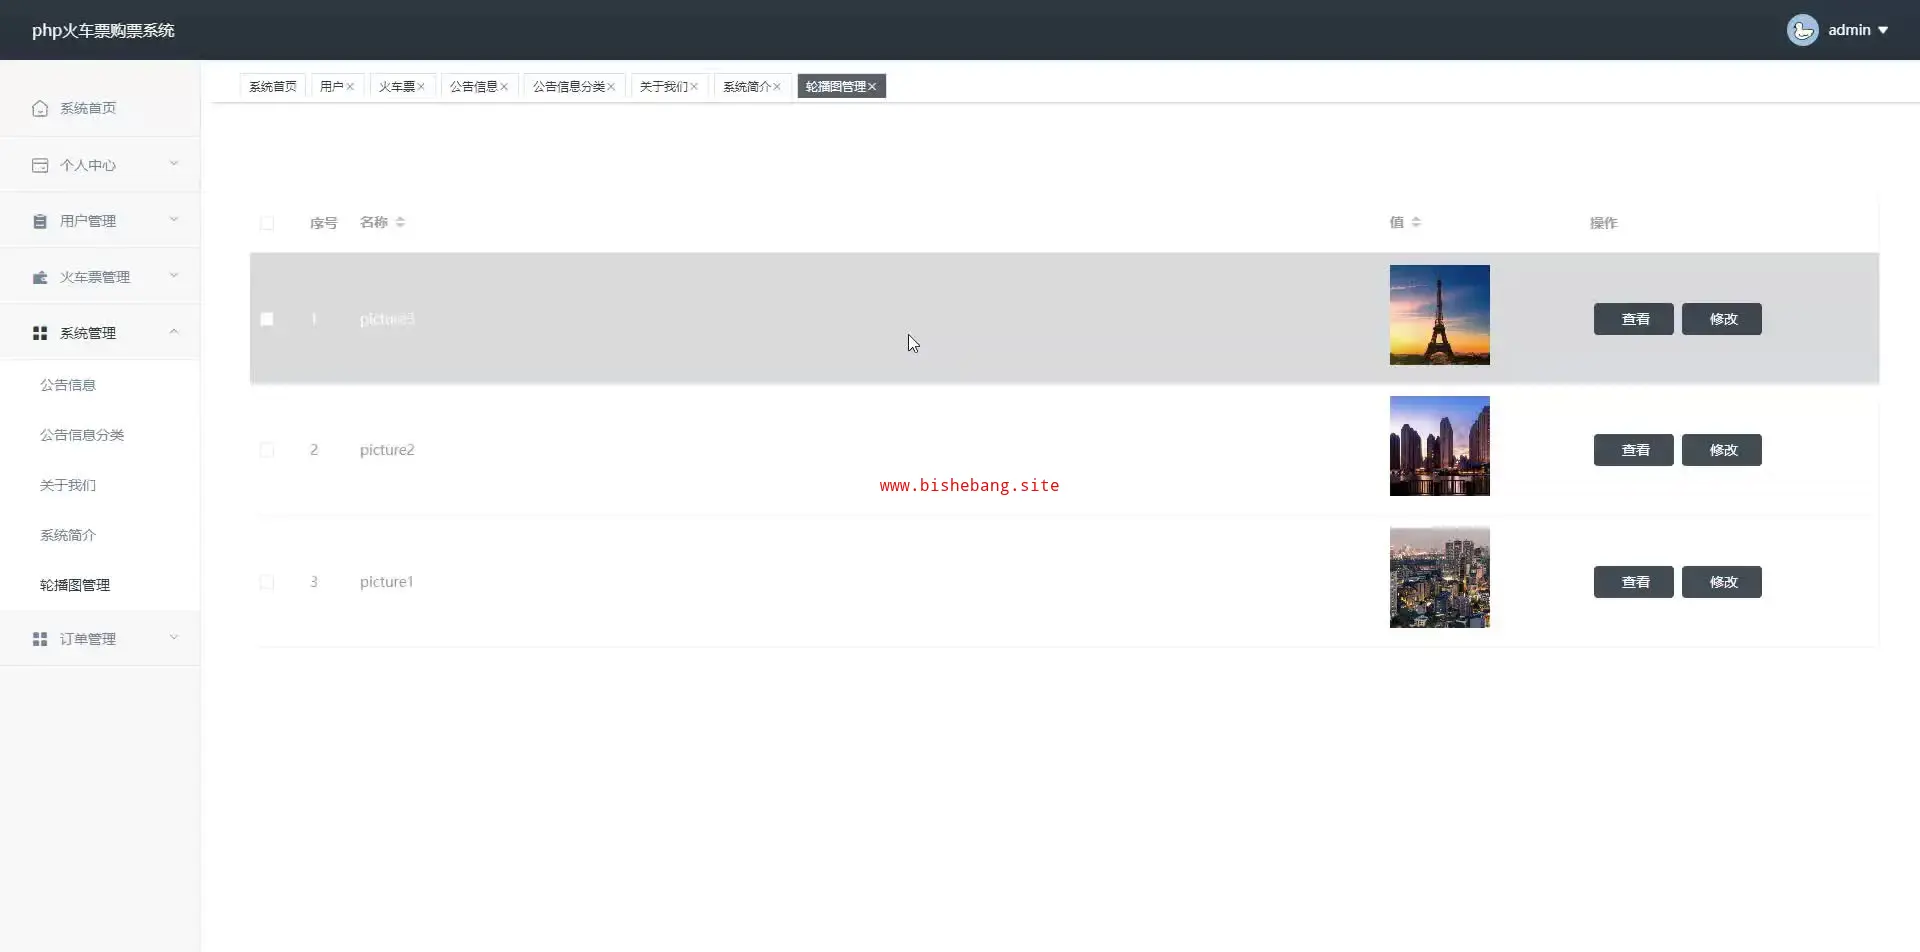The height and width of the screenshot is (952, 1920).
Task: Click the home icon beside 系统首页
Action: (x=40, y=108)
